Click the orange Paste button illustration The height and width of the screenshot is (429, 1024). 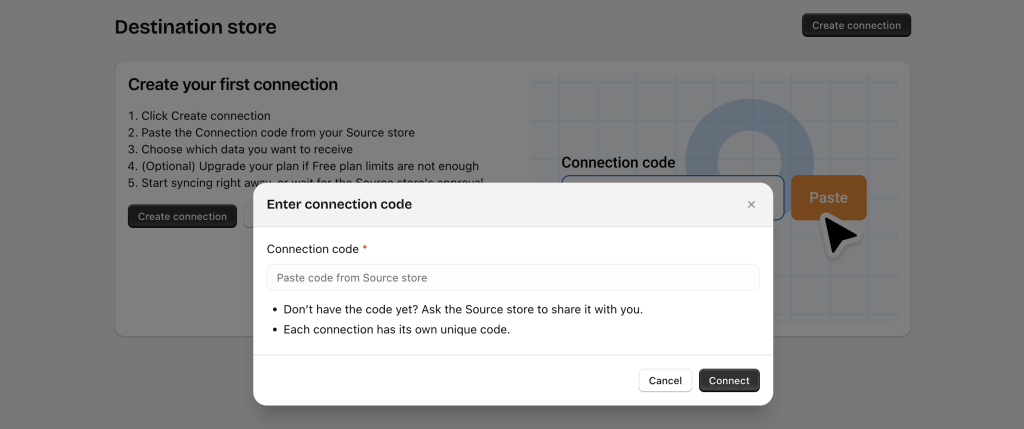(x=828, y=198)
